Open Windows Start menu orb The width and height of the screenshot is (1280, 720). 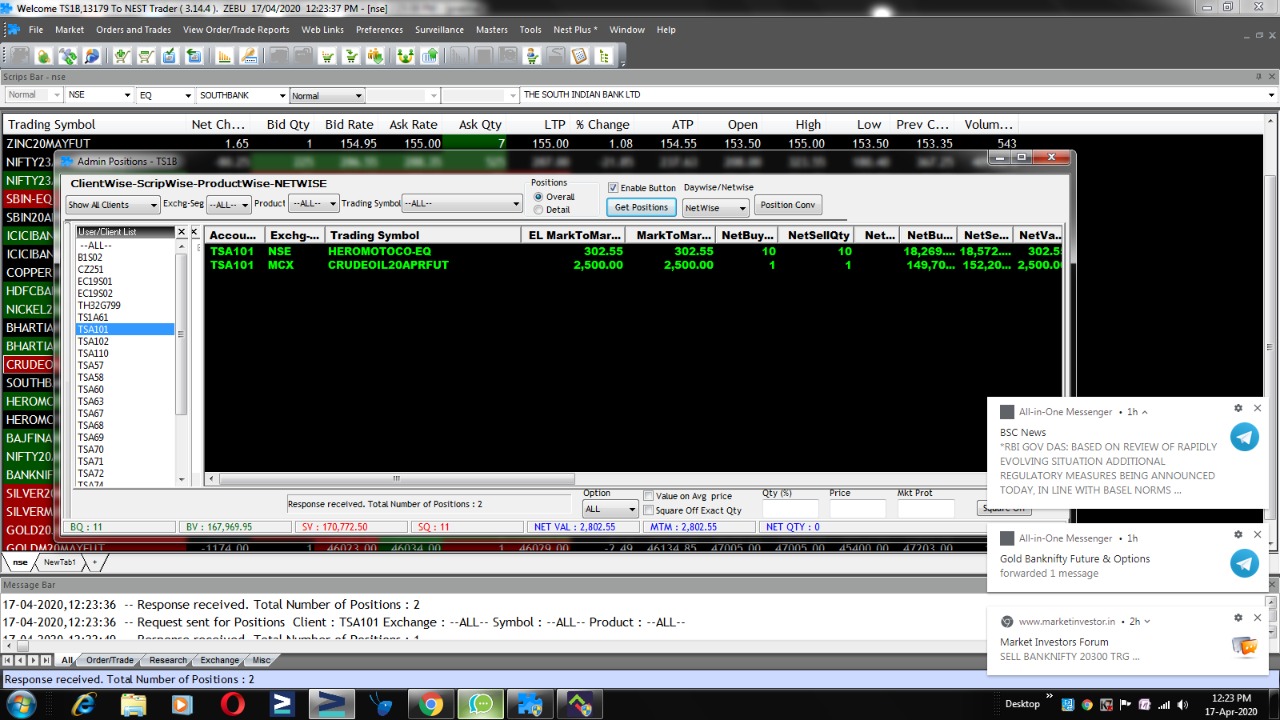21,704
